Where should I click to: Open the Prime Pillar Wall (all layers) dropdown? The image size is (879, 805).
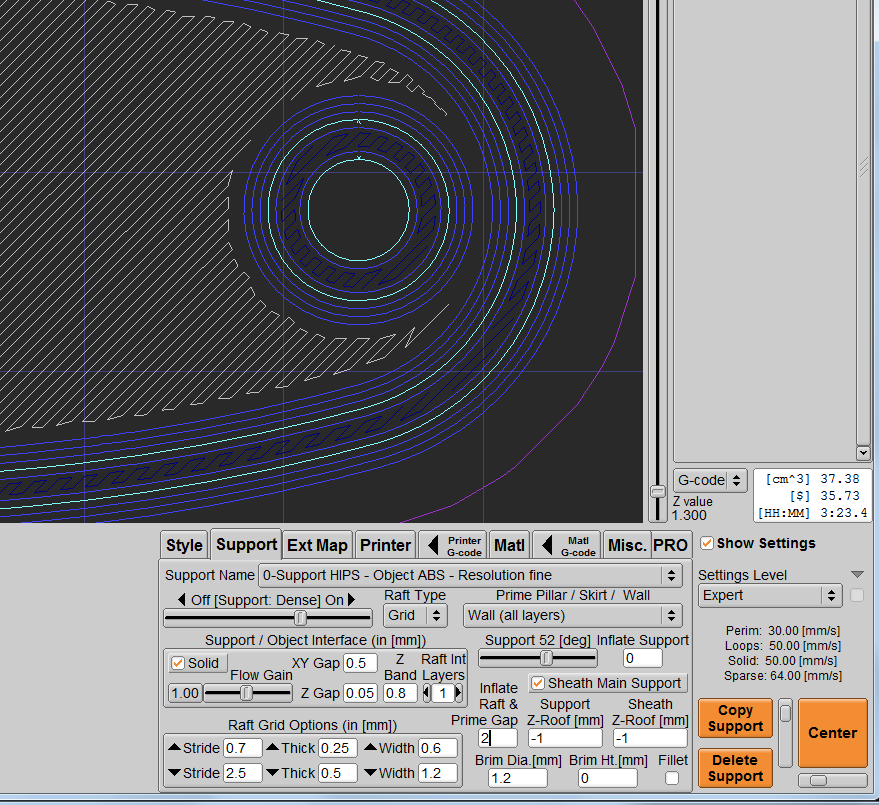(572, 615)
